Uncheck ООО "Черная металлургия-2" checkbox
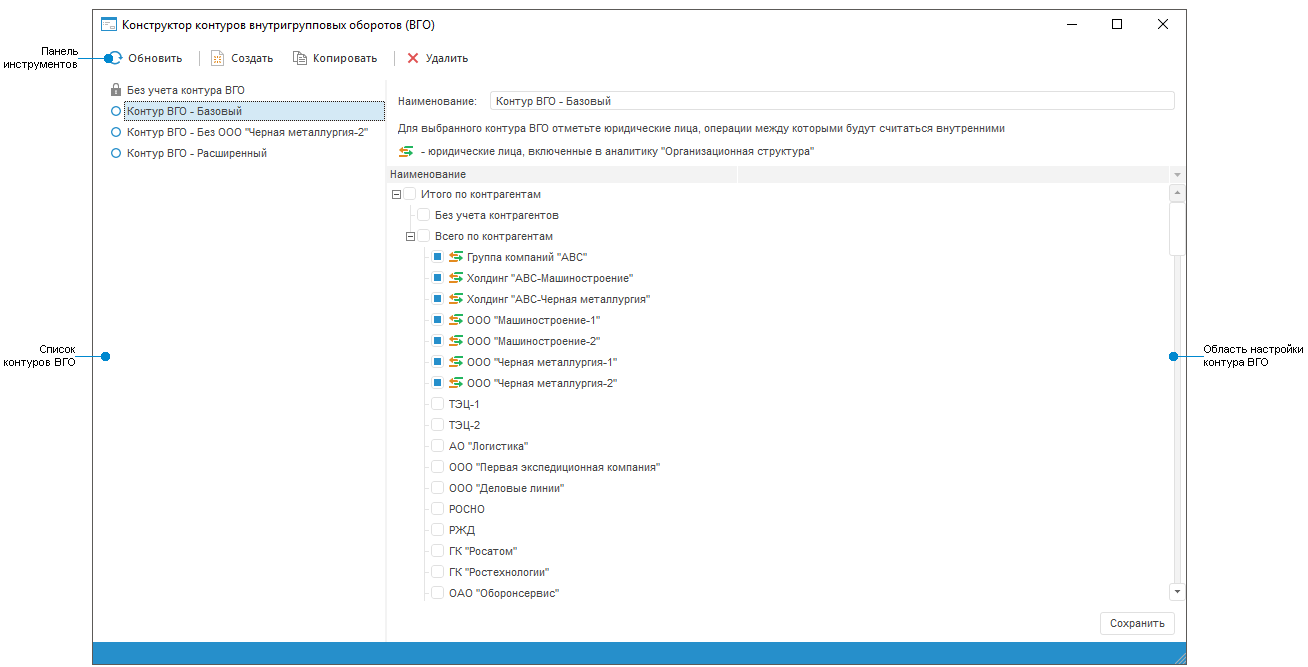The image size is (1308, 667). [x=437, y=383]
